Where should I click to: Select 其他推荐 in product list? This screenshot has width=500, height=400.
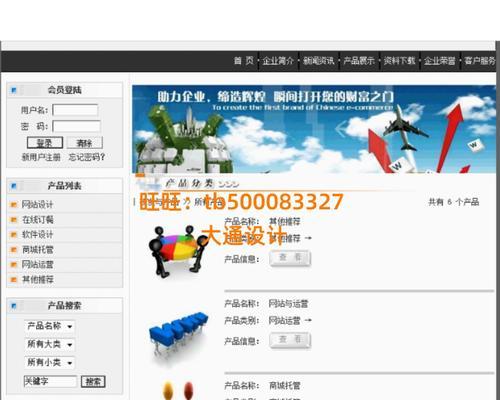tap(37, 279)
